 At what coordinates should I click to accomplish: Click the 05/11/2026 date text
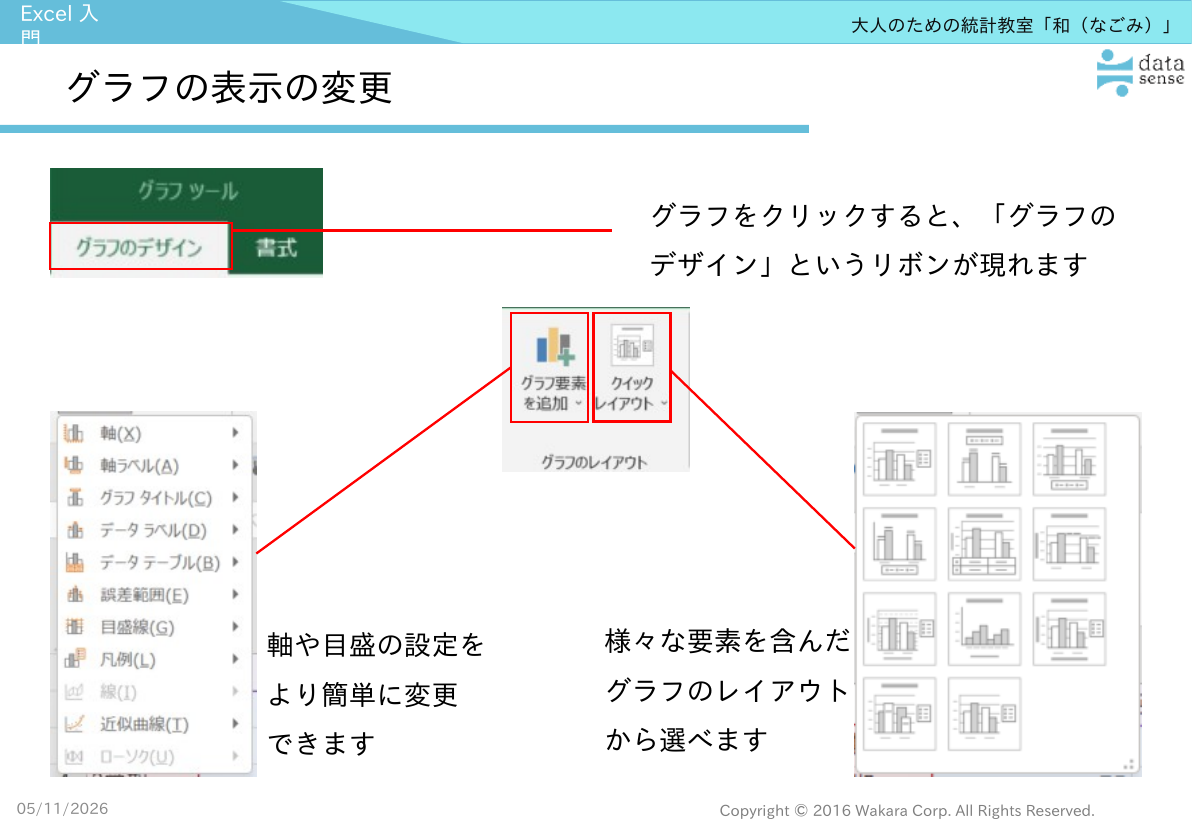coord(62,808)
